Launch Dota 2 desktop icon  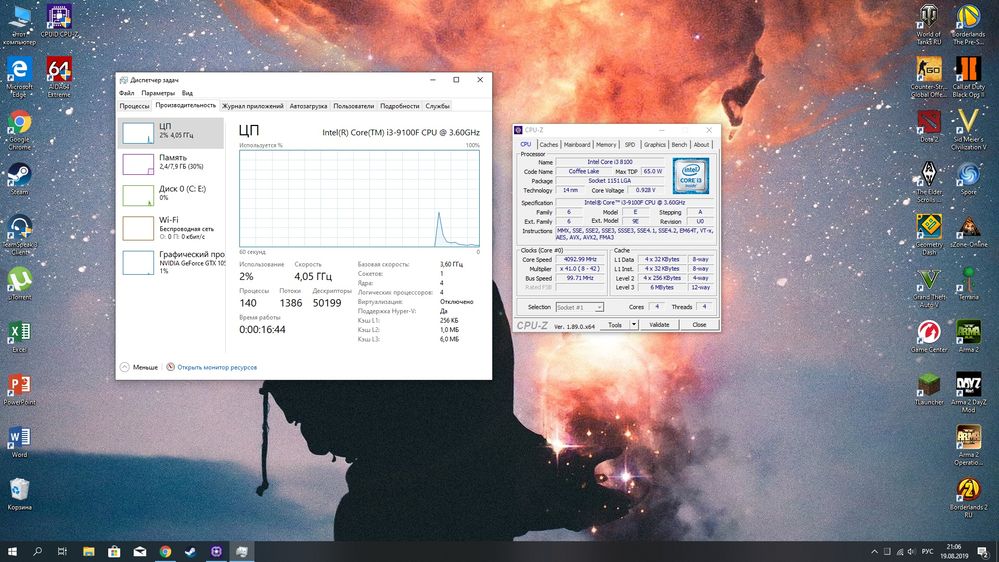click(x=928, y=126)
